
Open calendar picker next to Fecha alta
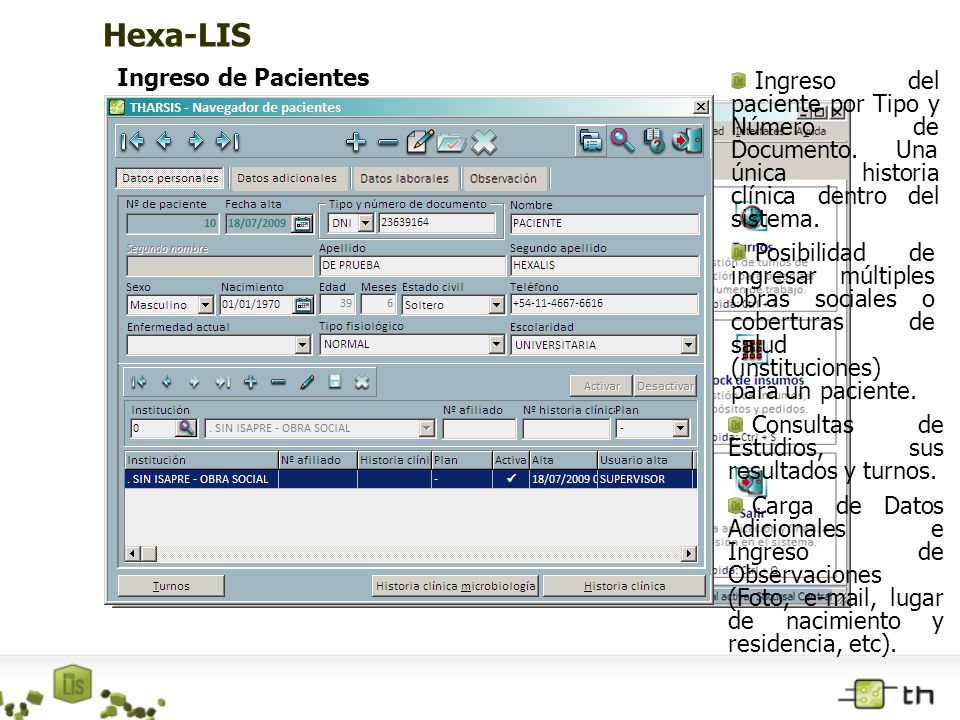pyautogui.click(x=303, y=223)
